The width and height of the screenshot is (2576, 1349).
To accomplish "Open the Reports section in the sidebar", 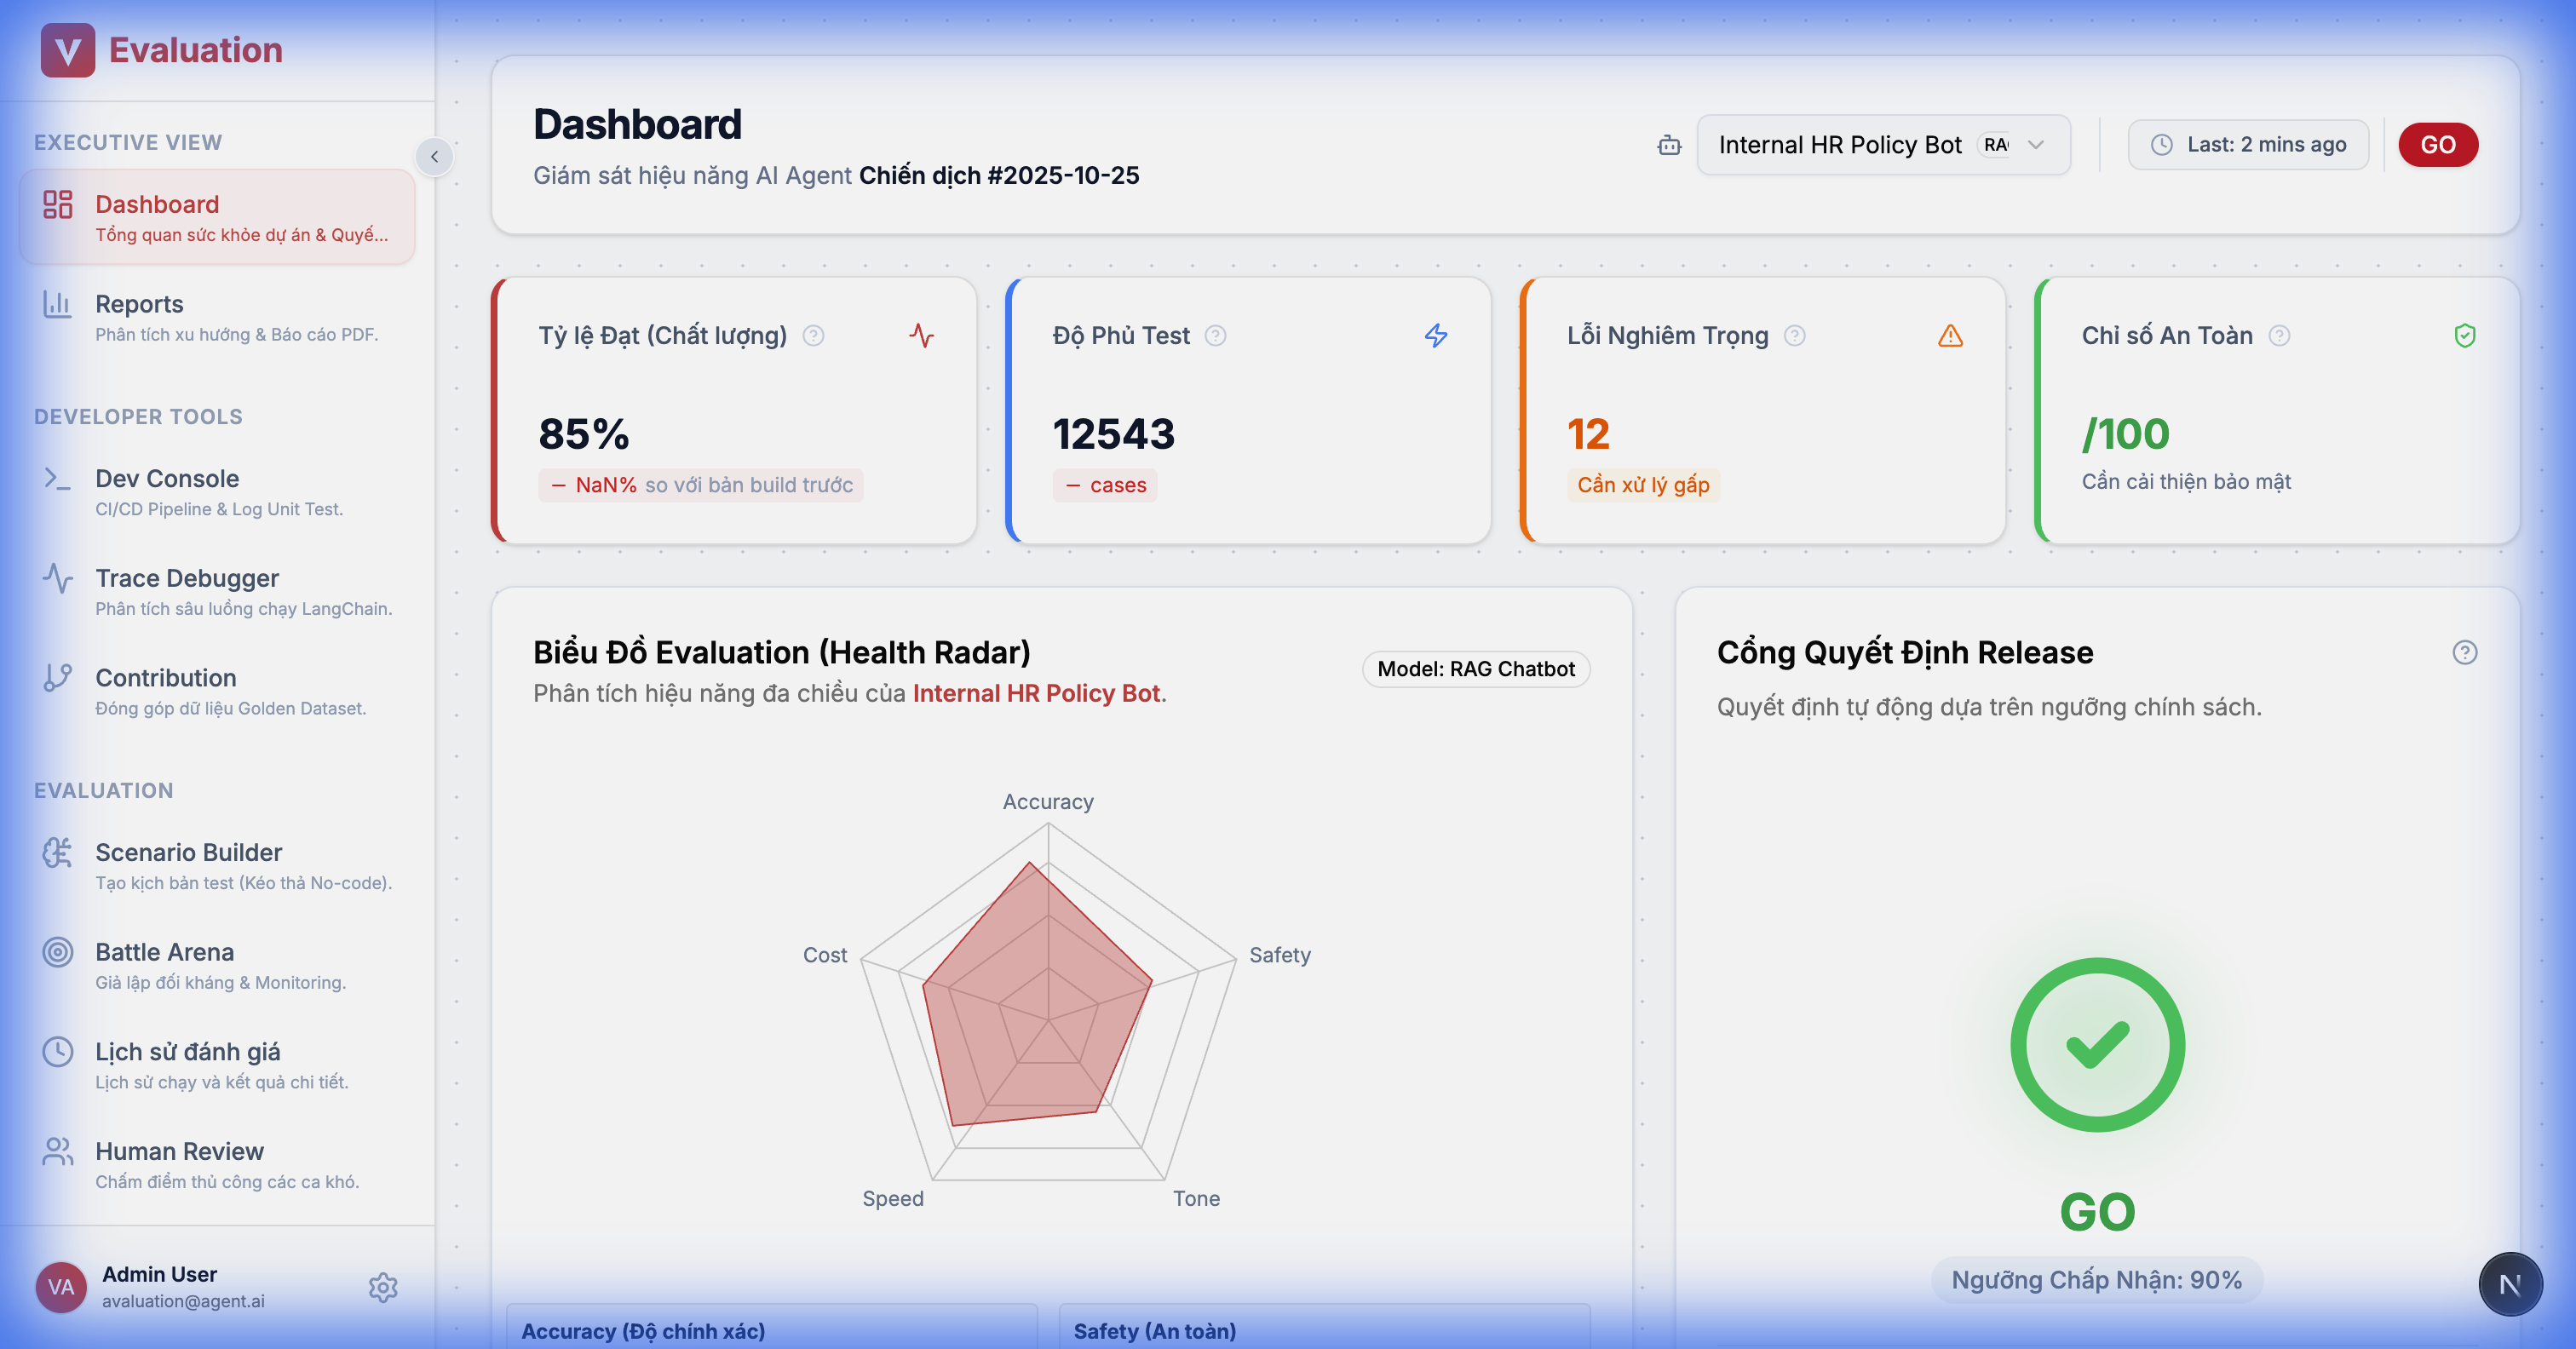I will 139,303.
